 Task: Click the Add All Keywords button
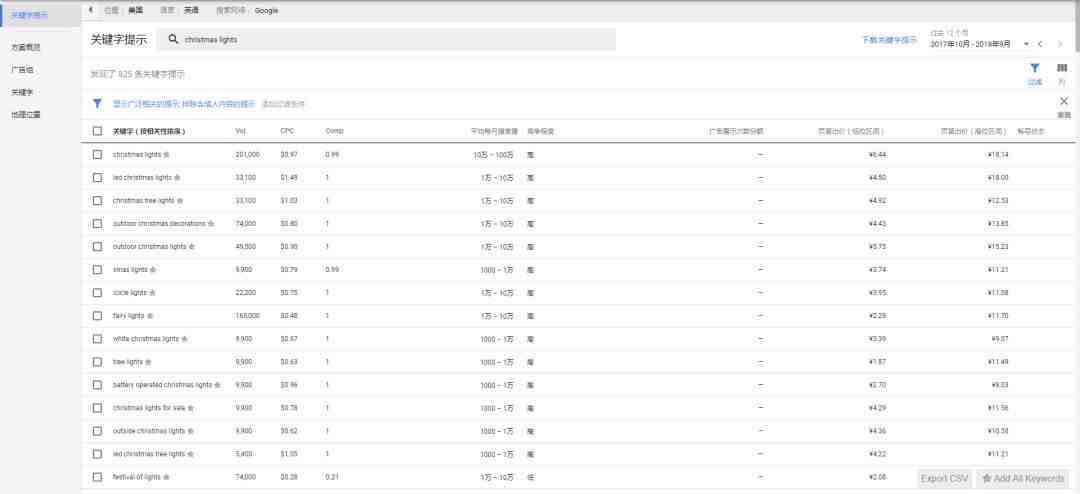[x=1023, y=479]
